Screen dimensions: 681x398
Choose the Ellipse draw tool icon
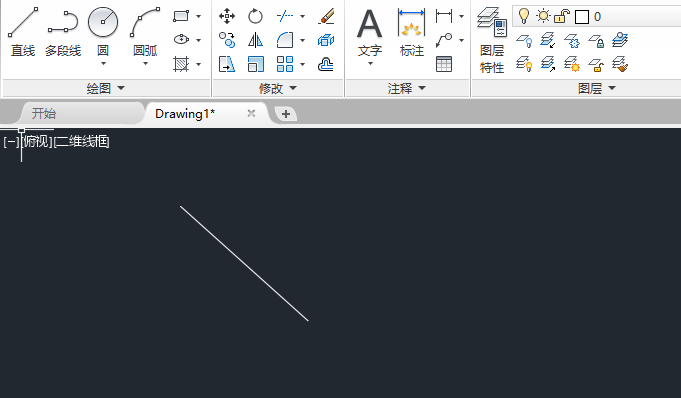(181, 40)
